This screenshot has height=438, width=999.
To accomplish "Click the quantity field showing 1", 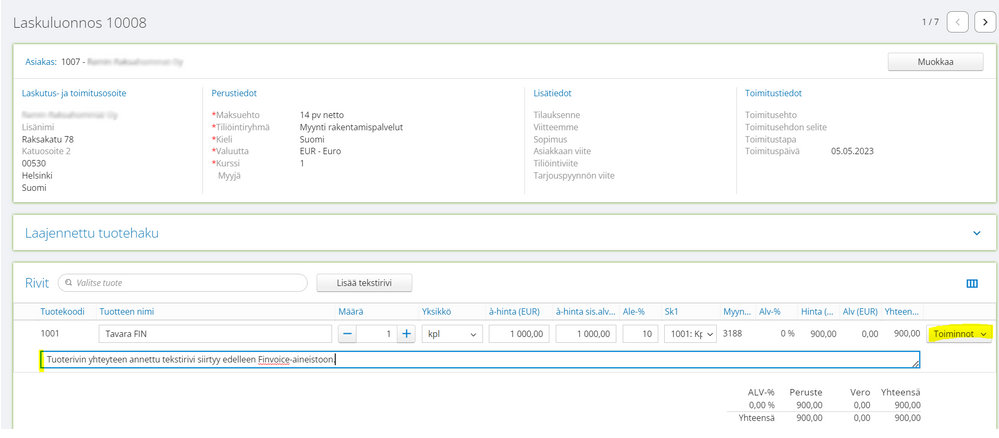I will coord(376,333).
